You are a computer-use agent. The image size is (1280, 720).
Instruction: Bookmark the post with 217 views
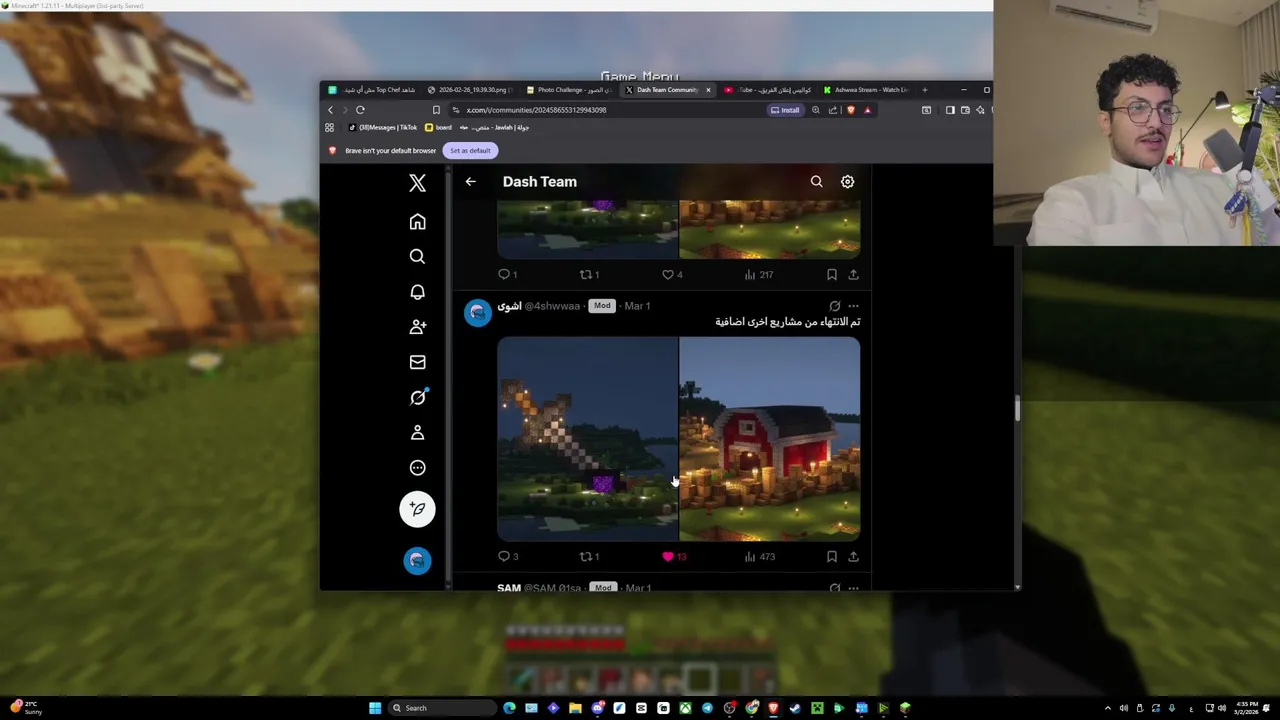pyautogui.click(x=831, y=274)
